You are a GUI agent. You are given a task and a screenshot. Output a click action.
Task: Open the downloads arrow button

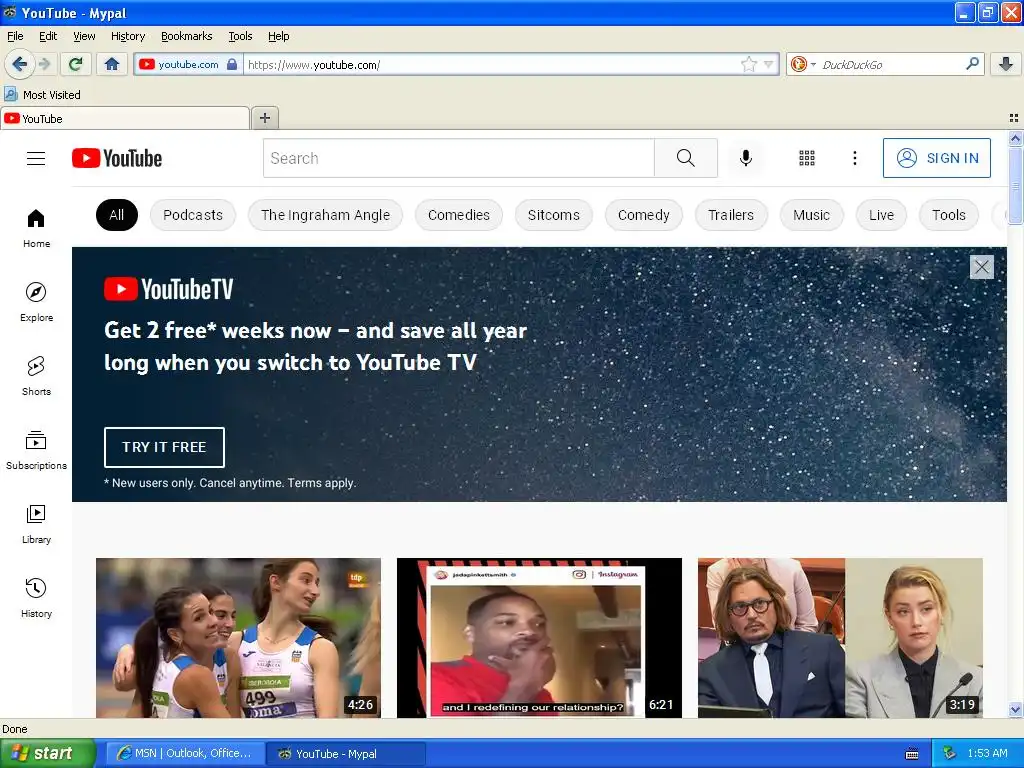coord(1006,64)
